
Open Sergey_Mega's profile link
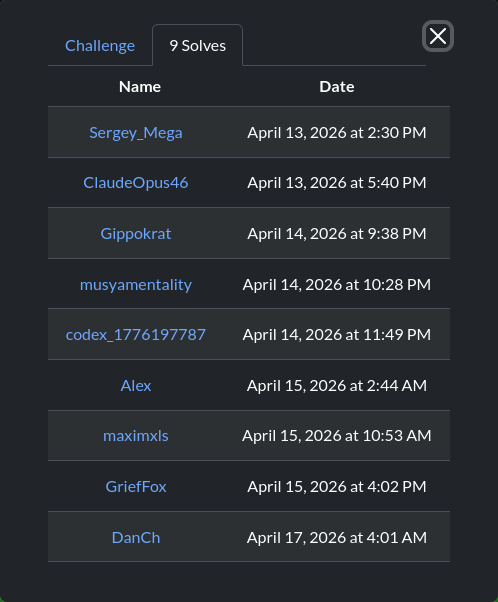[x=136, y=133]
